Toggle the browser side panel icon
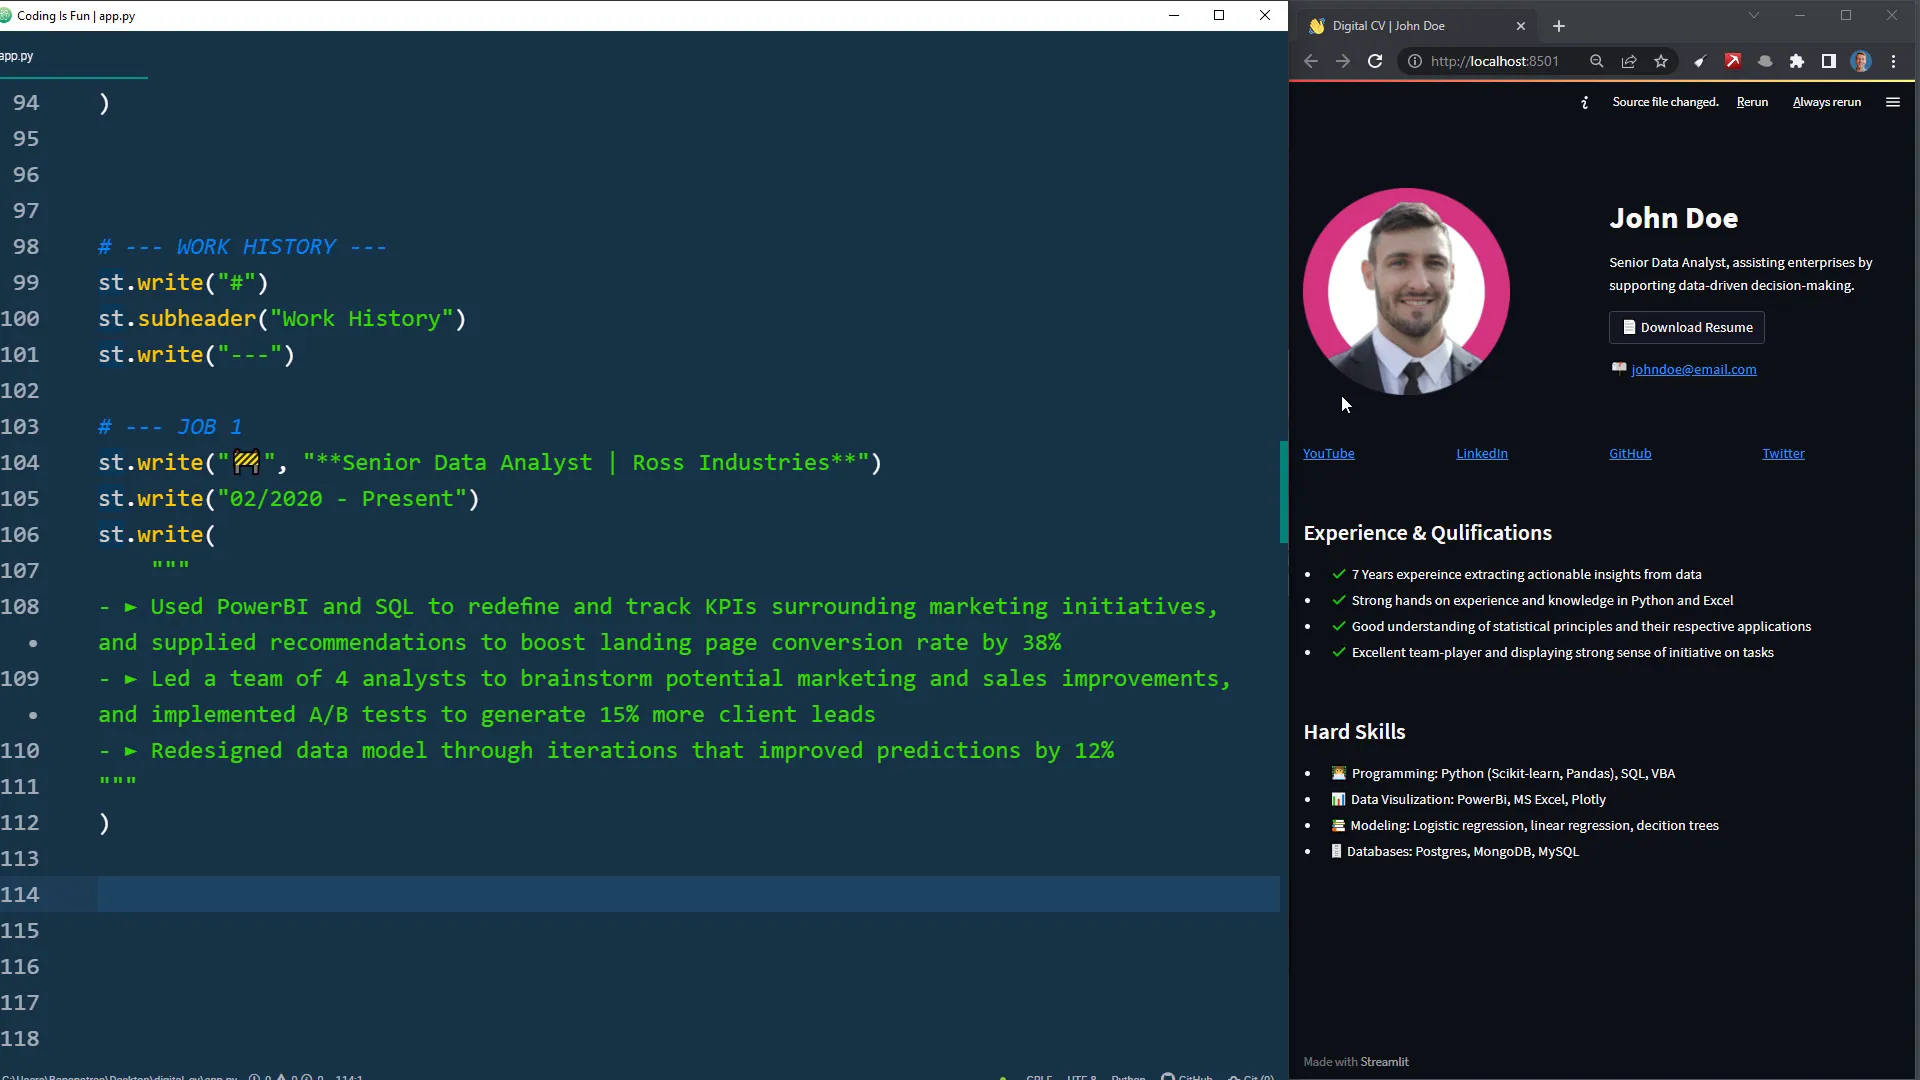 pos(1829,61)
